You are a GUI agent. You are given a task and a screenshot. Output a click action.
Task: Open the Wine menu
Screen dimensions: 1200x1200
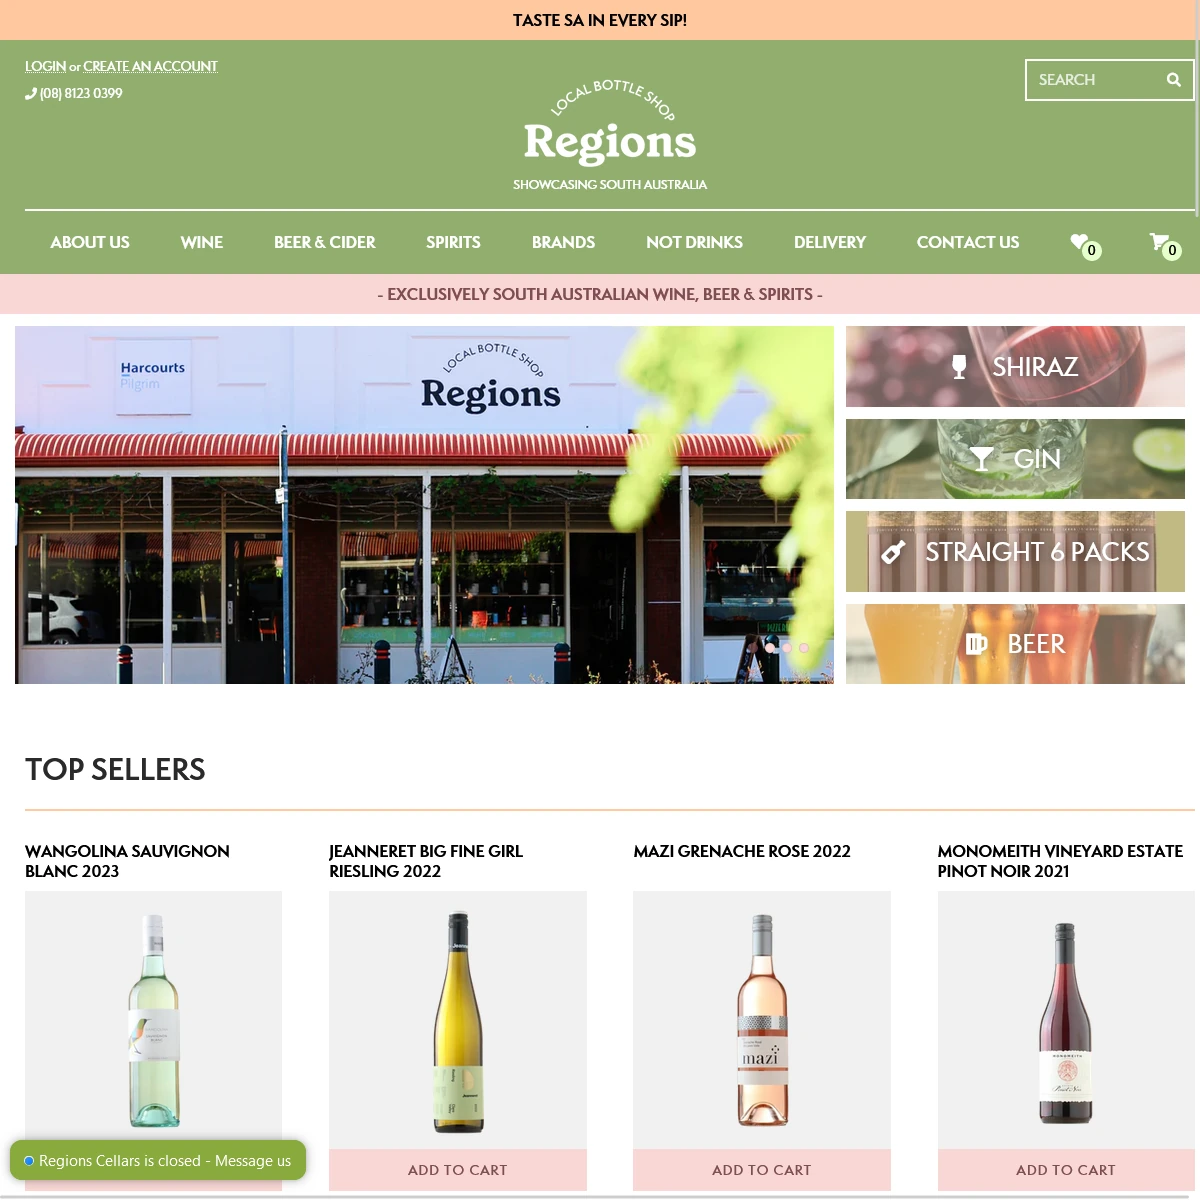[202, 242]
